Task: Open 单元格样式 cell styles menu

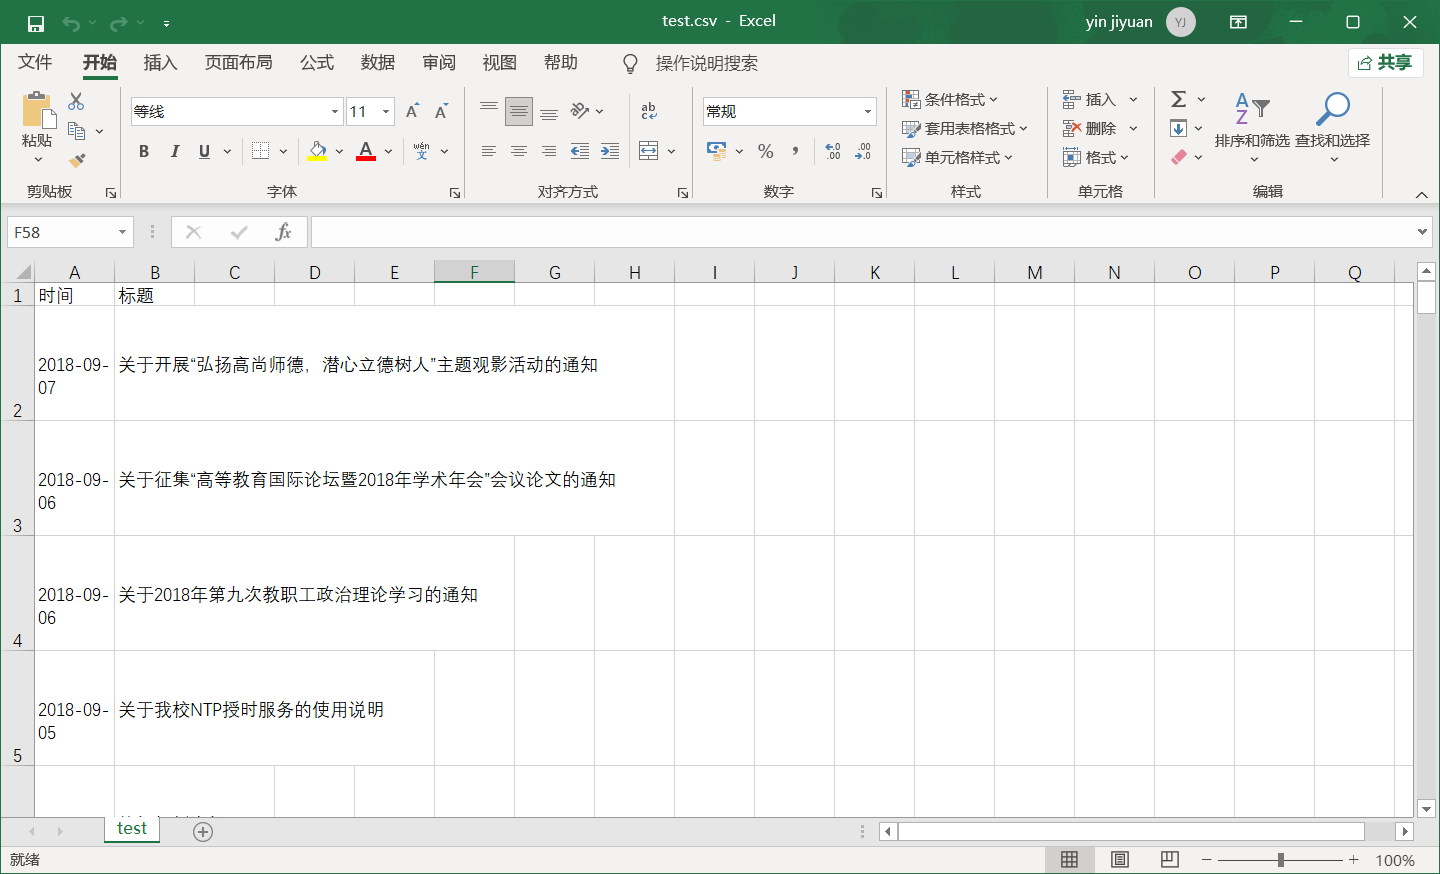Action: 957,157
